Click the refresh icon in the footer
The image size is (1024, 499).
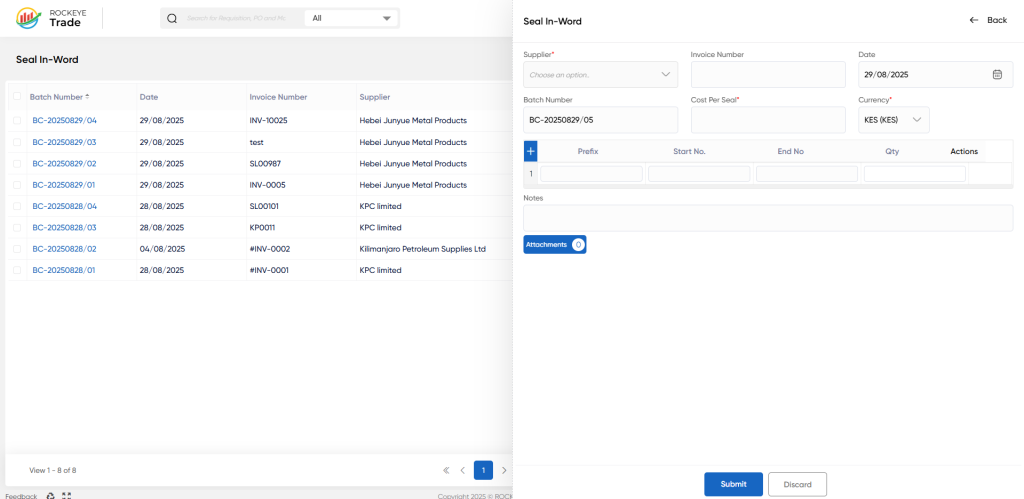pos(51,496)
